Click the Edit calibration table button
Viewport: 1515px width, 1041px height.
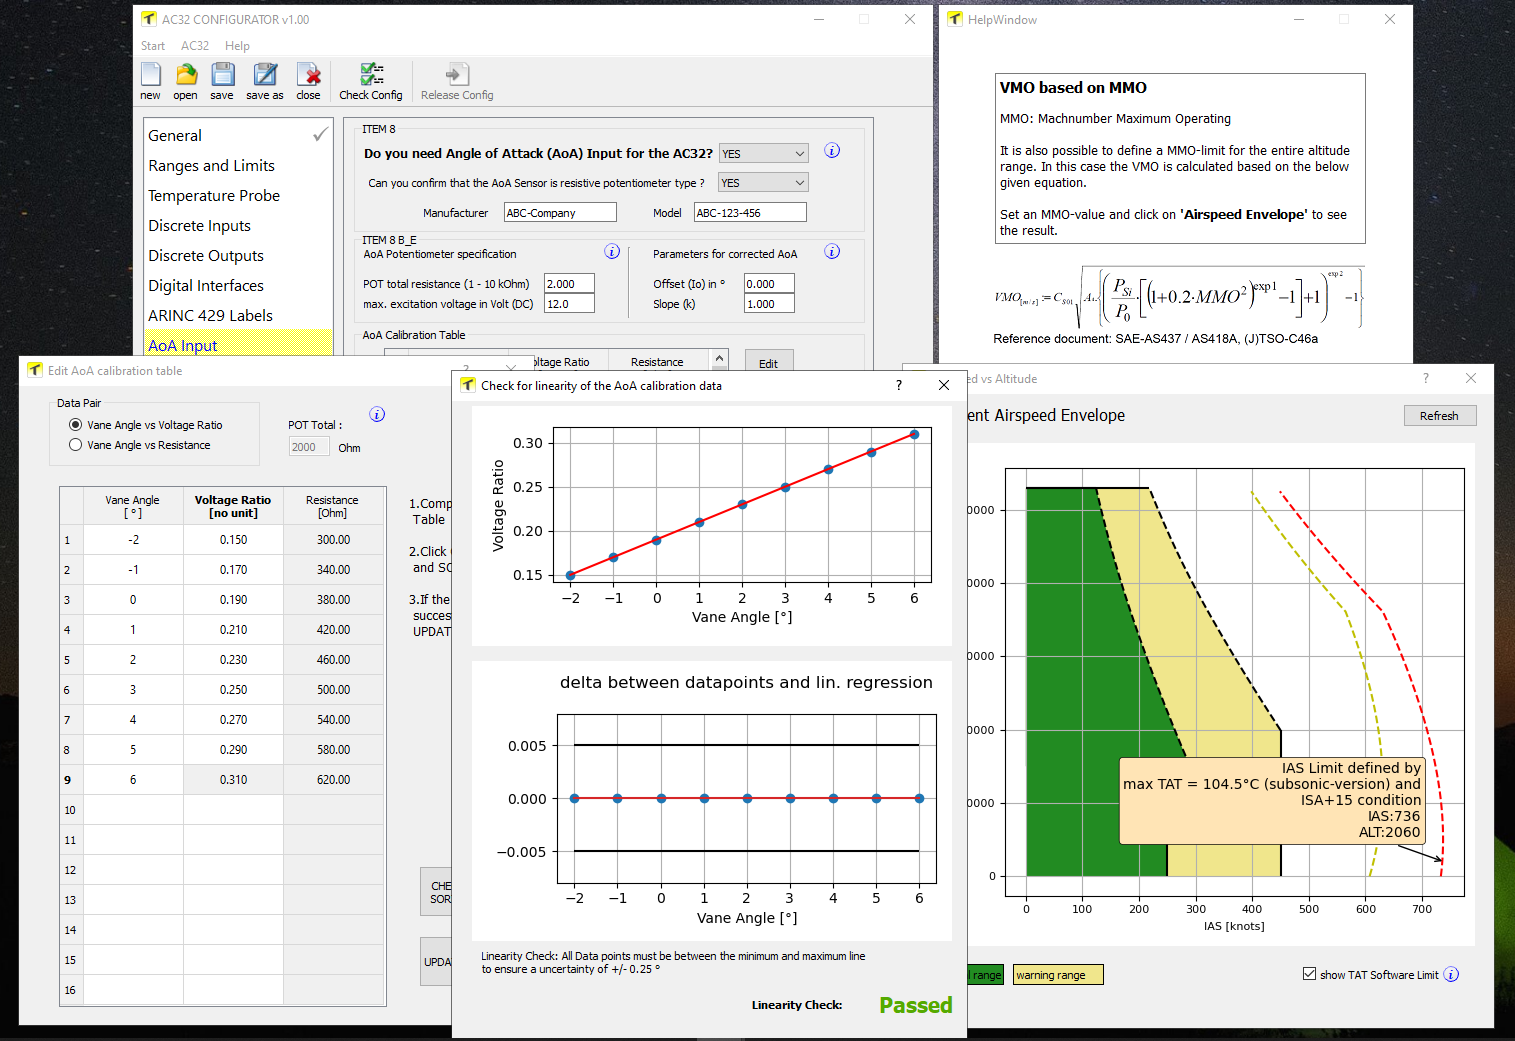pos(768,363)
